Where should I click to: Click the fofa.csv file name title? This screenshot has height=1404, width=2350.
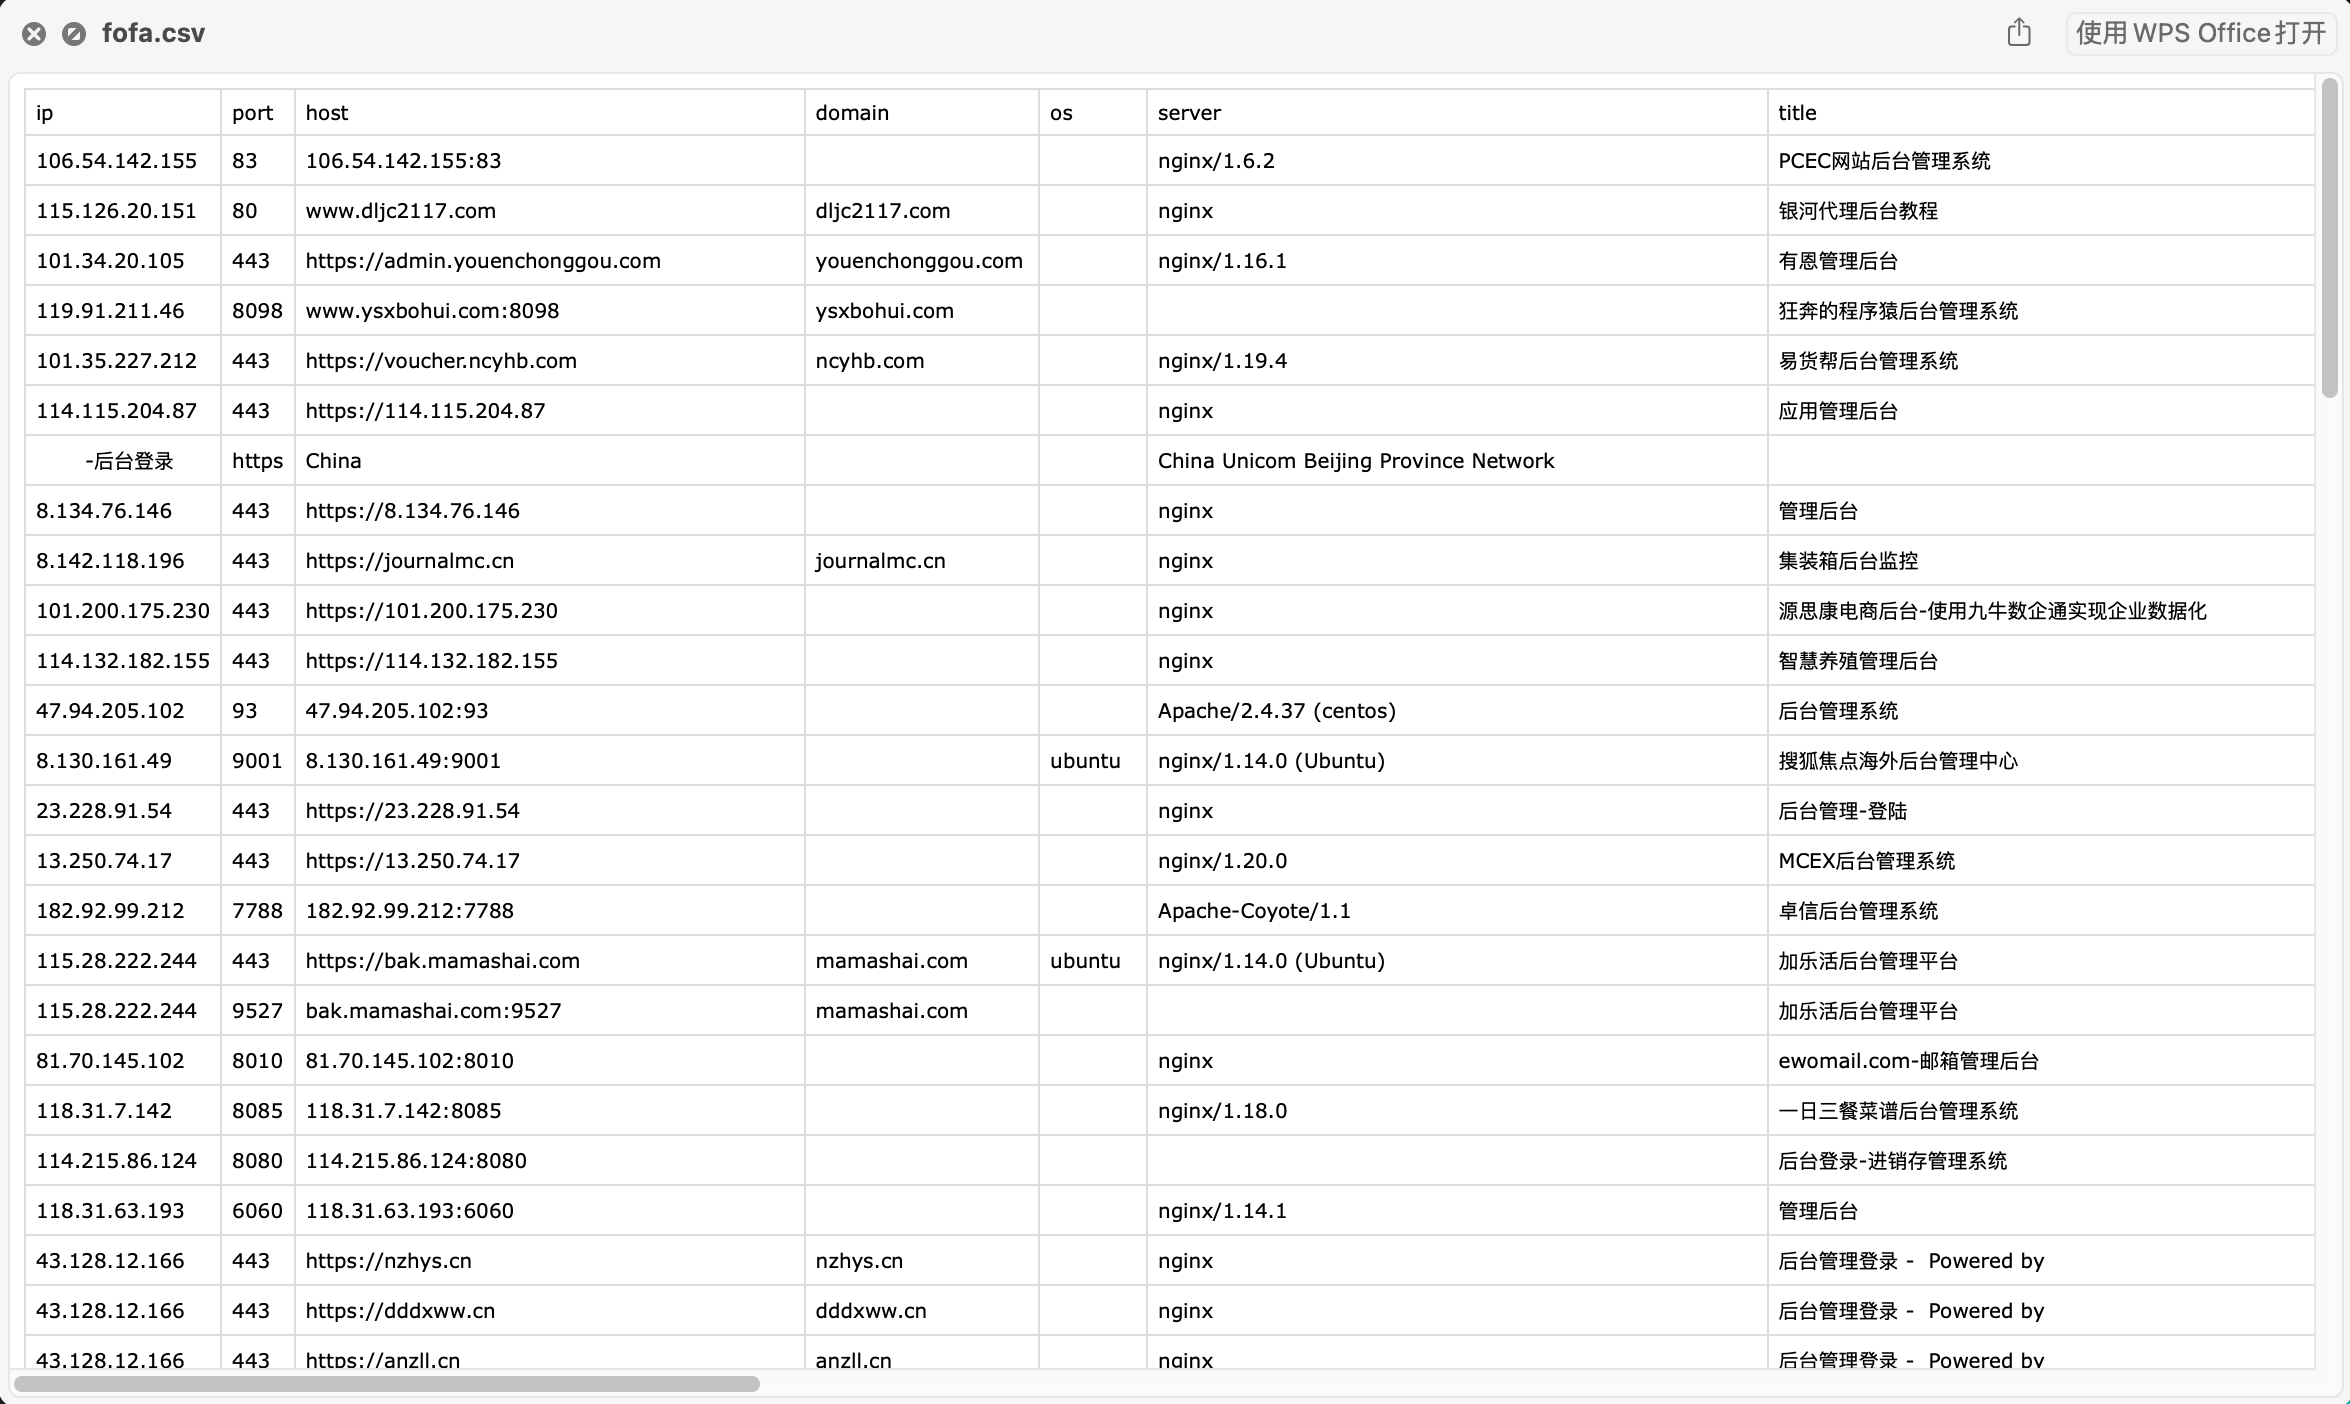click(x=153, y=34)
